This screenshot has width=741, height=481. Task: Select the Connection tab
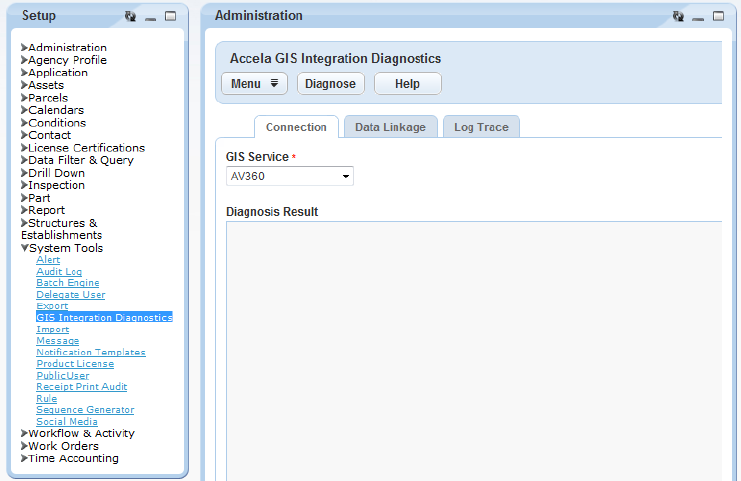click(296, 127)
